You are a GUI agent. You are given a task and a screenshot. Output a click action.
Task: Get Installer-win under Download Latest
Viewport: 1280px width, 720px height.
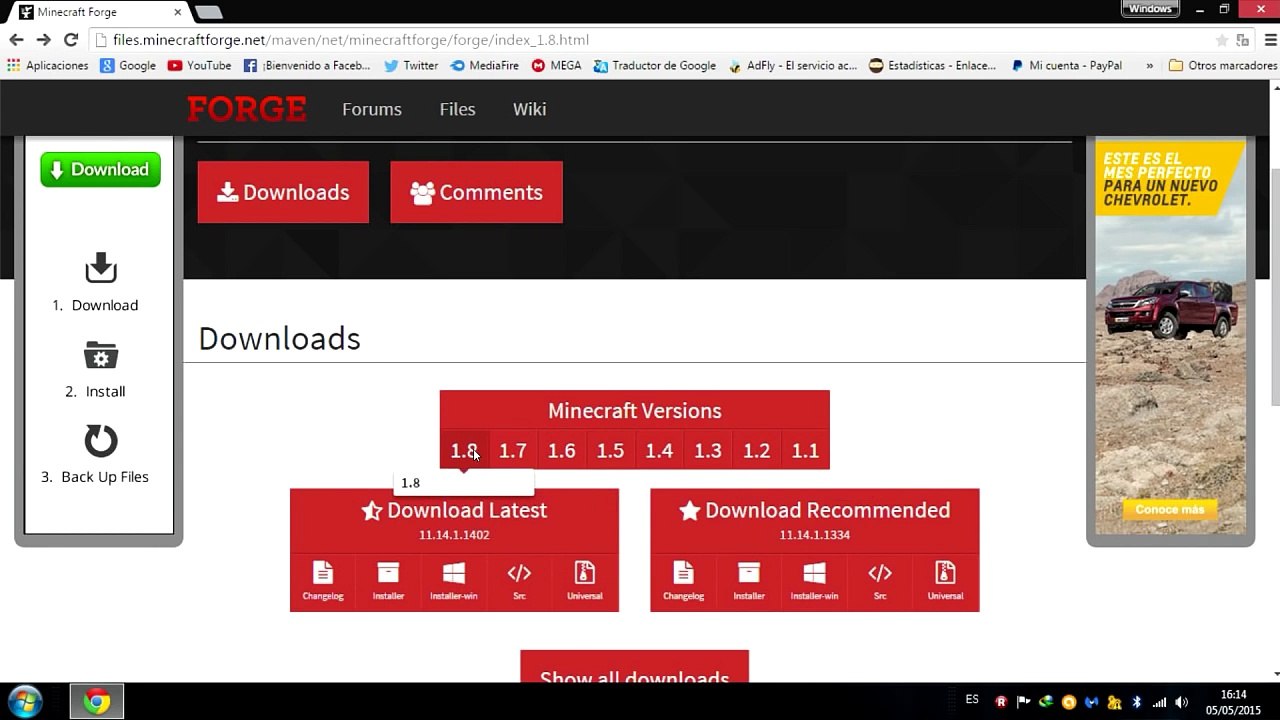tap(454, 581)
